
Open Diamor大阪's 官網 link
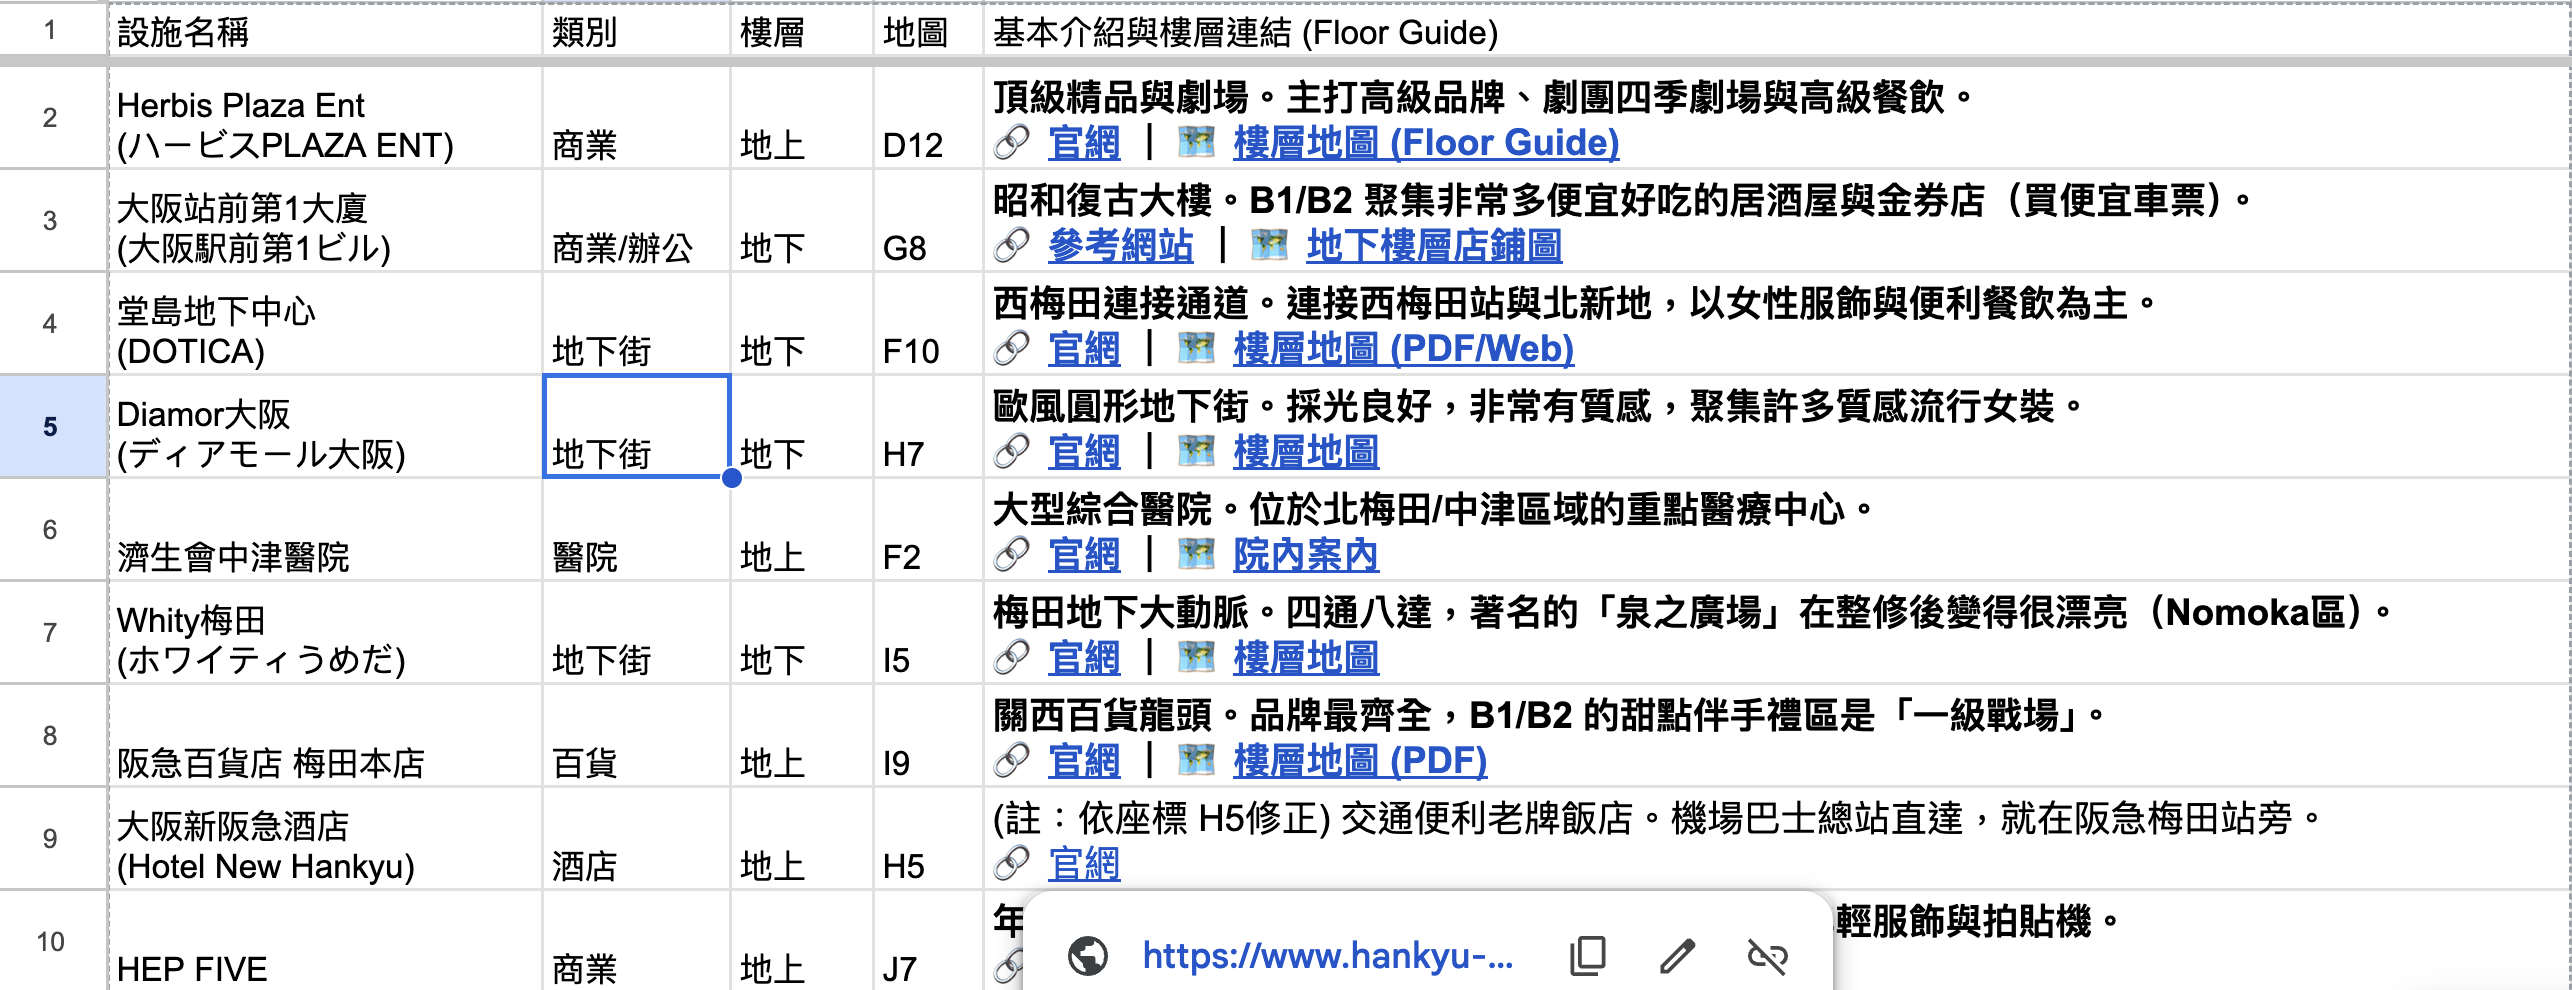(1085, 451)
